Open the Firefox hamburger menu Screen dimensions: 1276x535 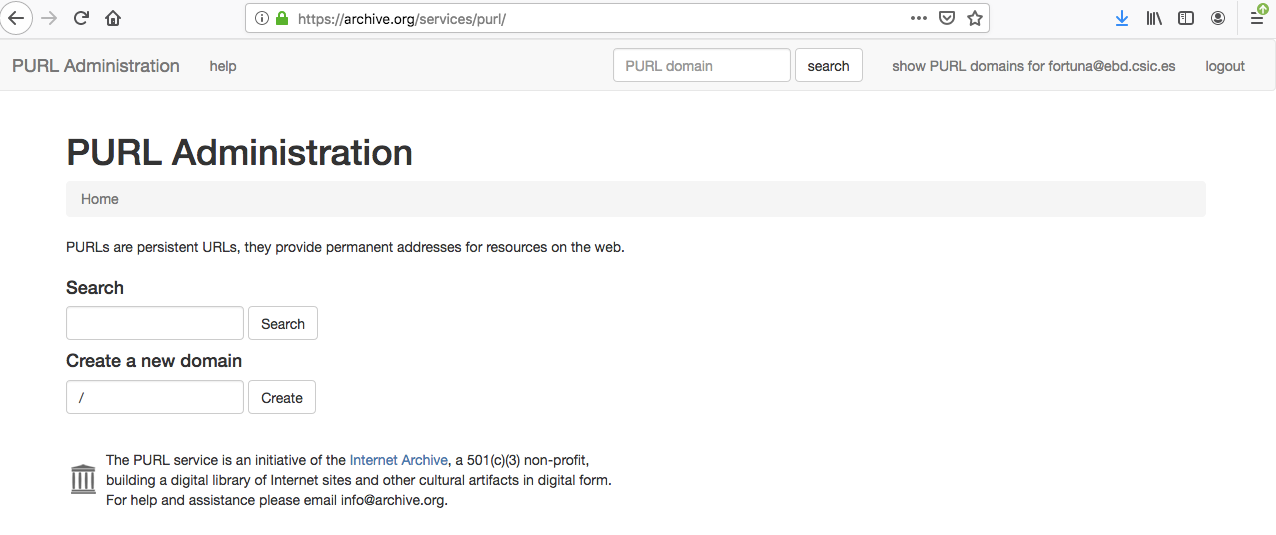(x=1257, y=18)
